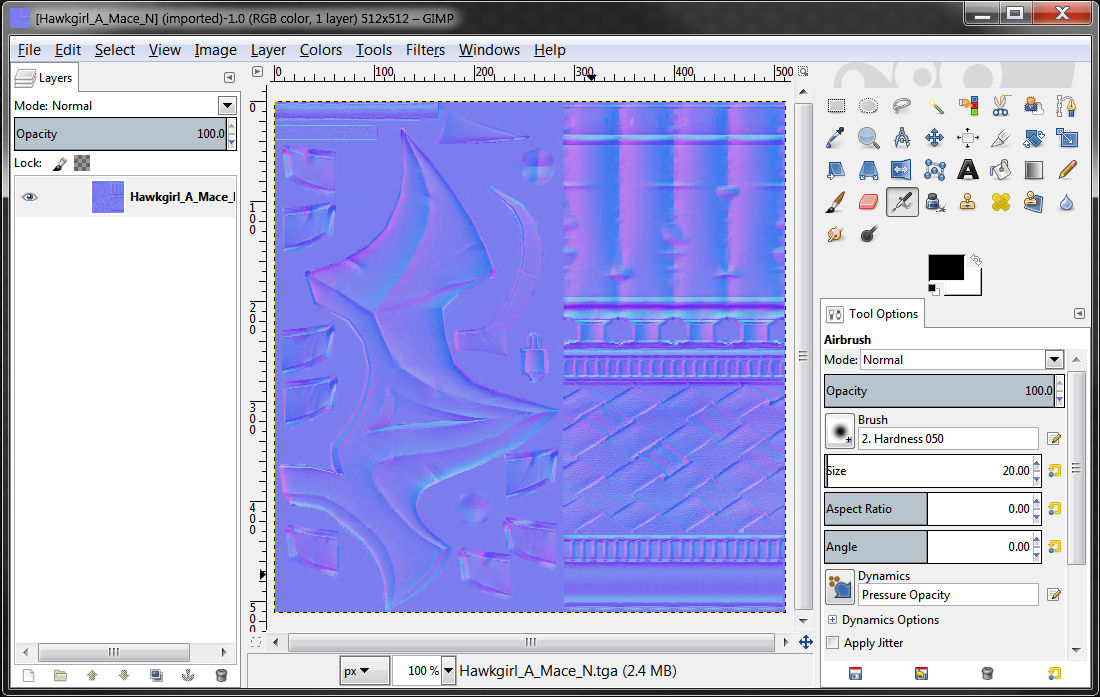Open the Layers panel configuration menu arrow
1100x697 pixels.
coord(229,78)
